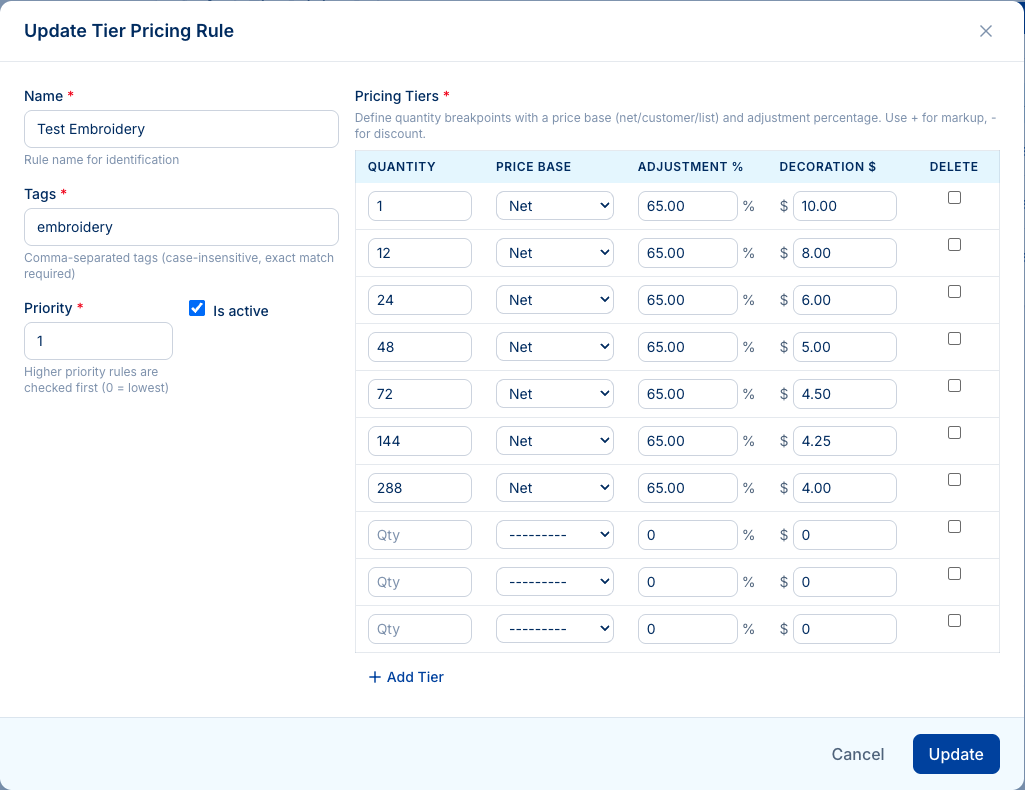Check Delete for the quantity 48 tier
Viewport: 1025px width, 790px height.
click(954, 338)
